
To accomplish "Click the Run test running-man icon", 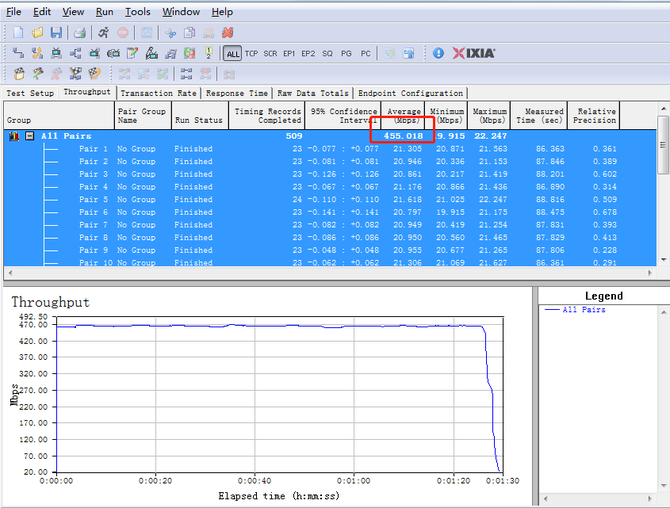I will [x=104, y=33].
